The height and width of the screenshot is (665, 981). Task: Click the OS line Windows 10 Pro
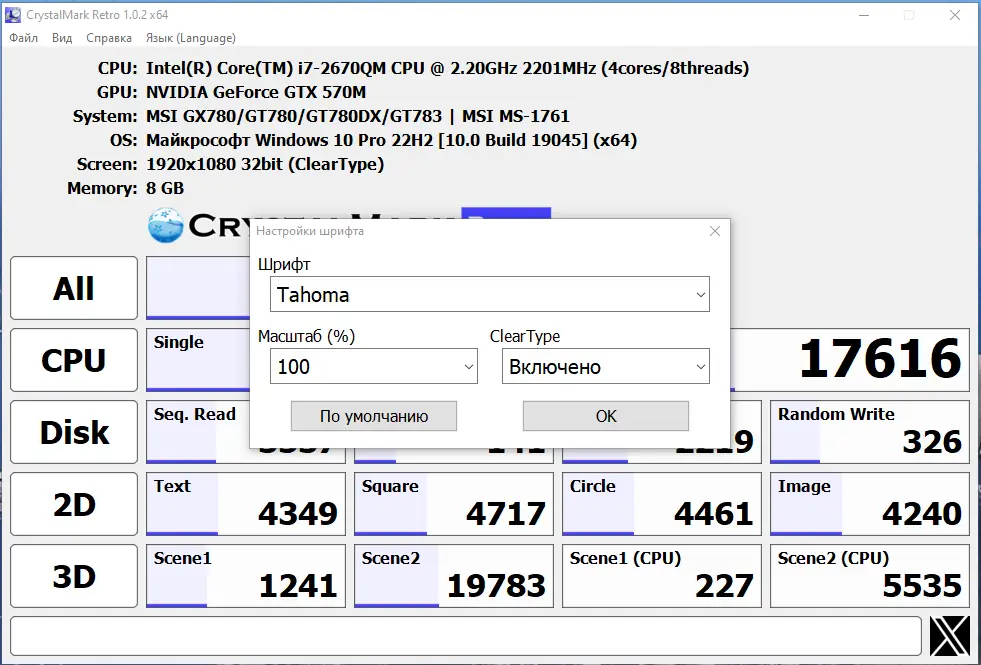(x=392, y=140)
